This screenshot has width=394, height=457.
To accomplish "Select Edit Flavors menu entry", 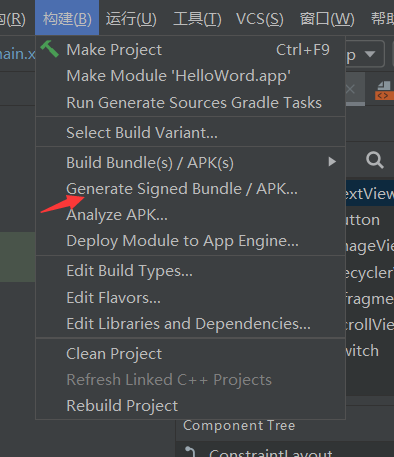I will (190, 297).
